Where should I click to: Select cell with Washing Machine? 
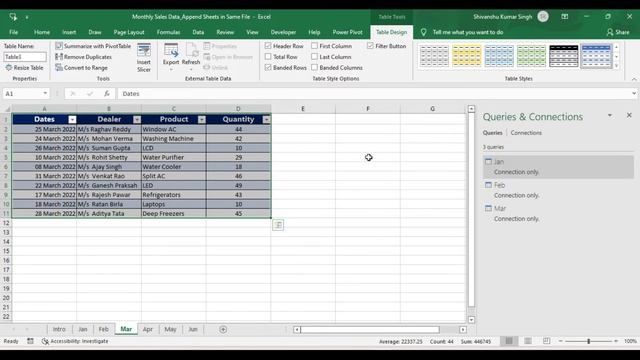pos(174,138)
